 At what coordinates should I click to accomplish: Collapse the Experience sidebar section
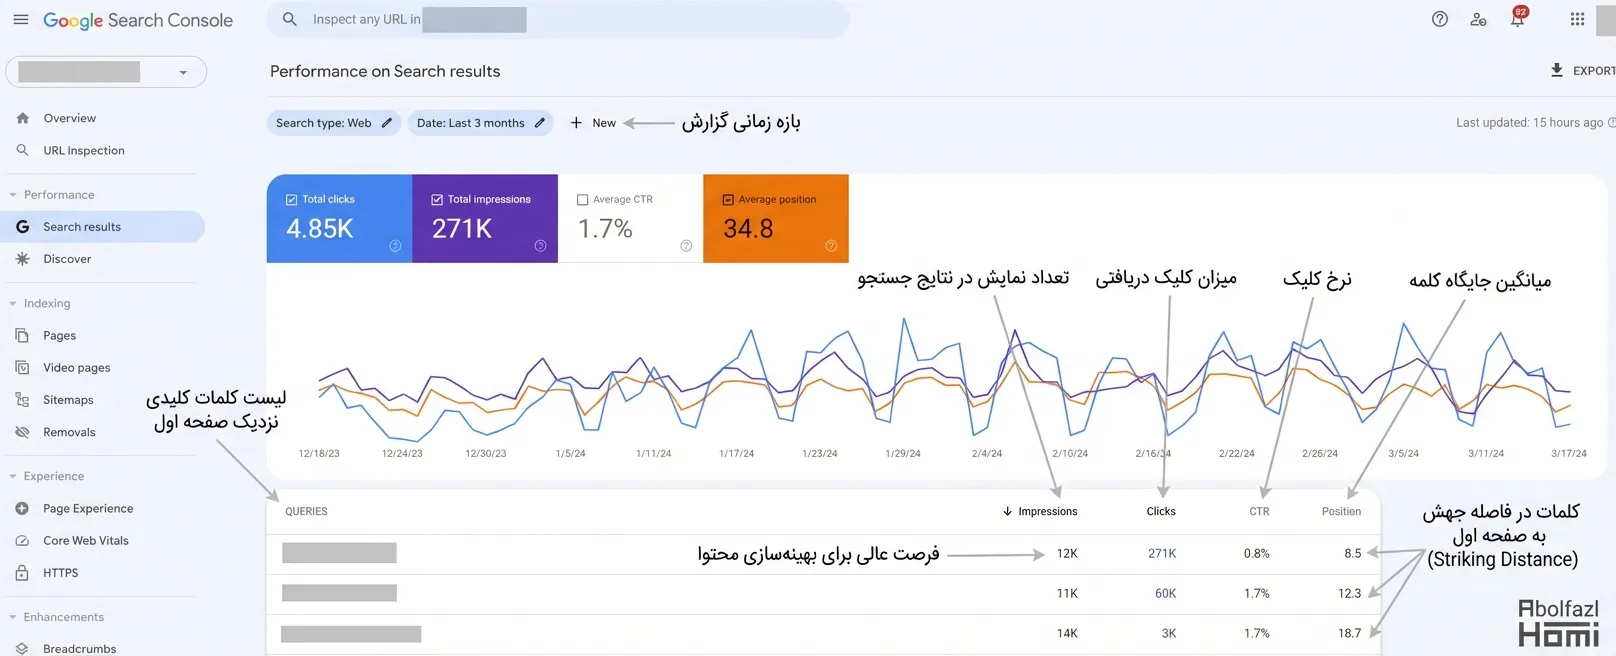point(13,477)
